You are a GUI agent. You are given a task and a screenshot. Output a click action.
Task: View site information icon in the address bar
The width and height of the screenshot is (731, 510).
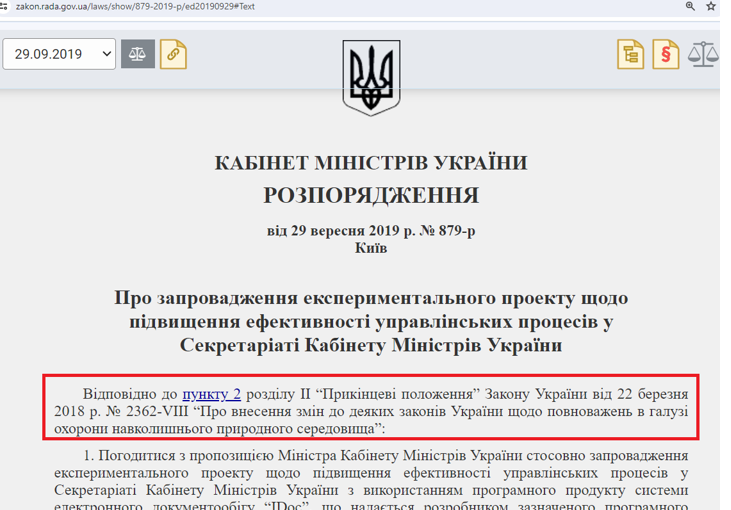click(6, 6)
